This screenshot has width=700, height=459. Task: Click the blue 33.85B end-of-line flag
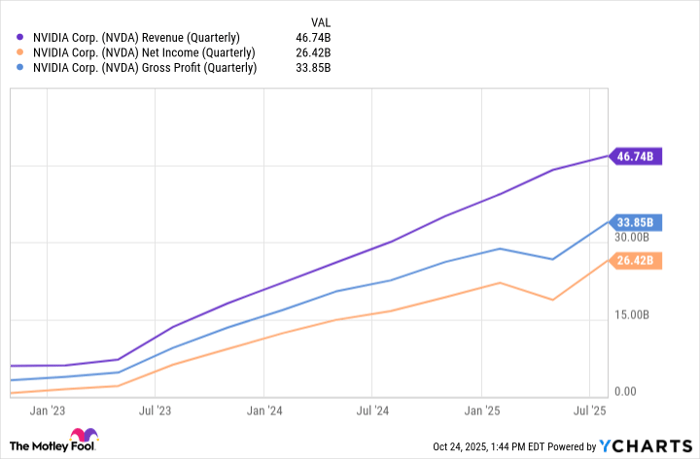[635, 222]
